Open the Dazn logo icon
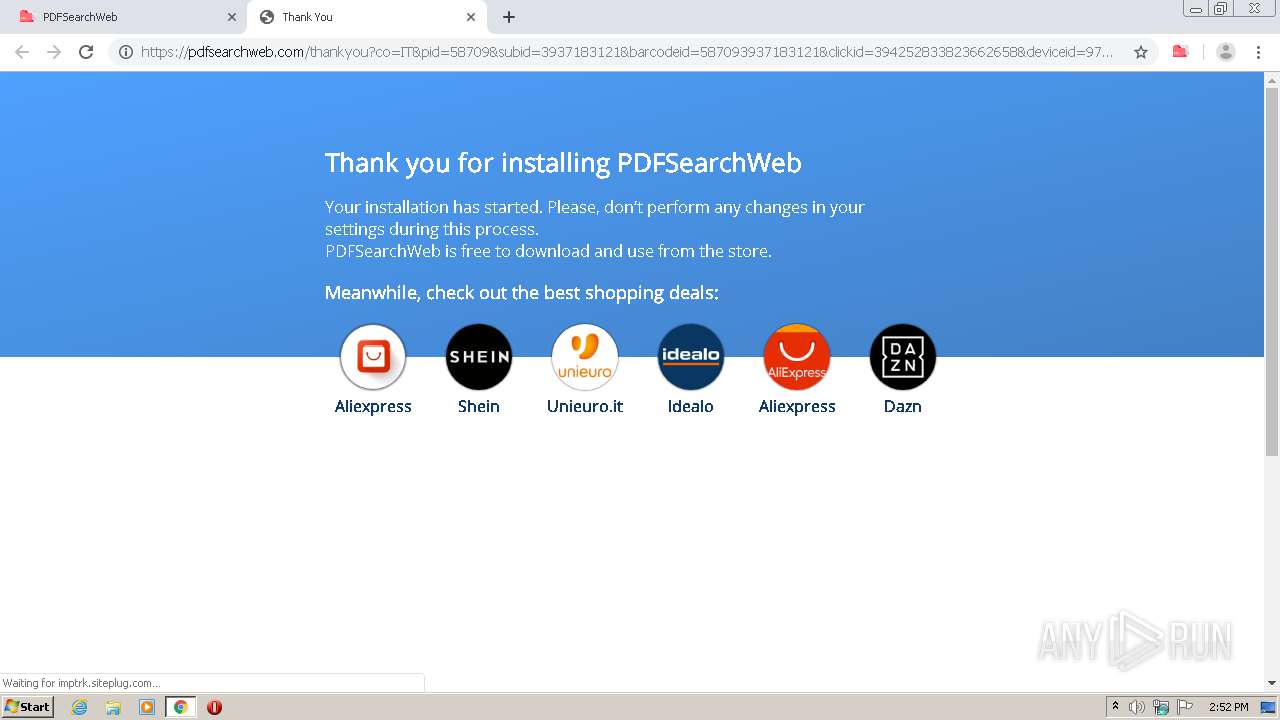This screenshot has height=720, width=1280. (x=903, y=356)
